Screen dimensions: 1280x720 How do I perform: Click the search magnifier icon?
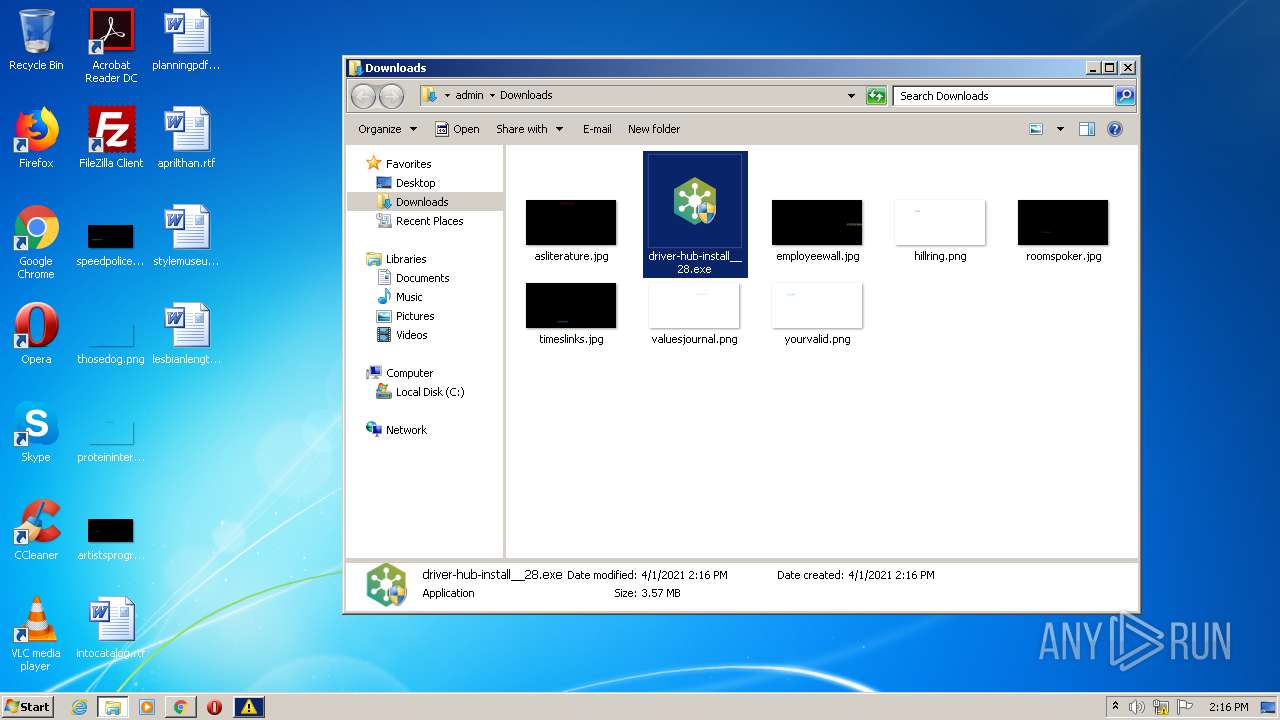coord(1125,96)
